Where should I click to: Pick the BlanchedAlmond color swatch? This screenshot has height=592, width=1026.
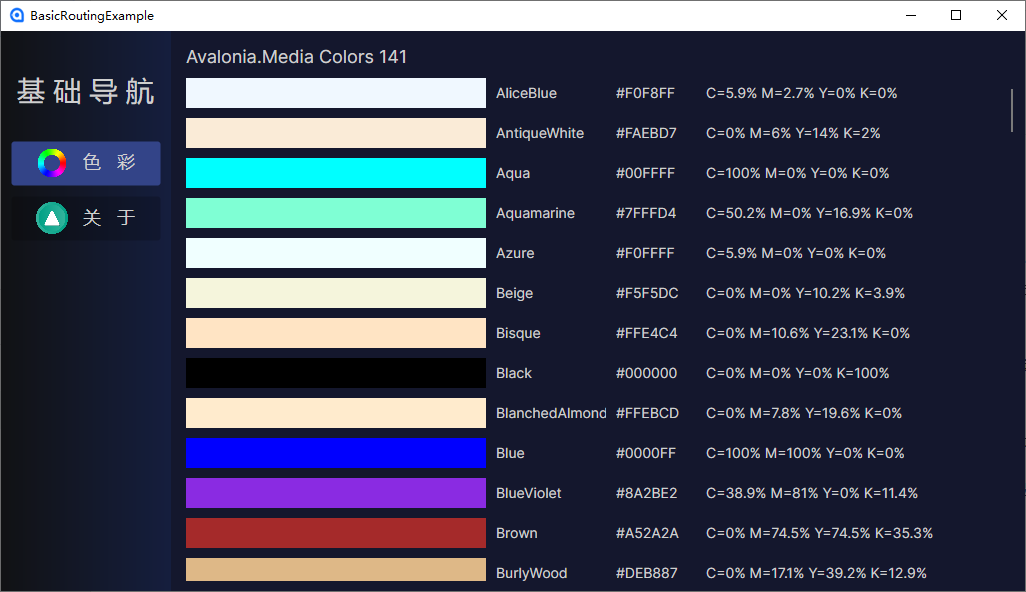(336, 413)
